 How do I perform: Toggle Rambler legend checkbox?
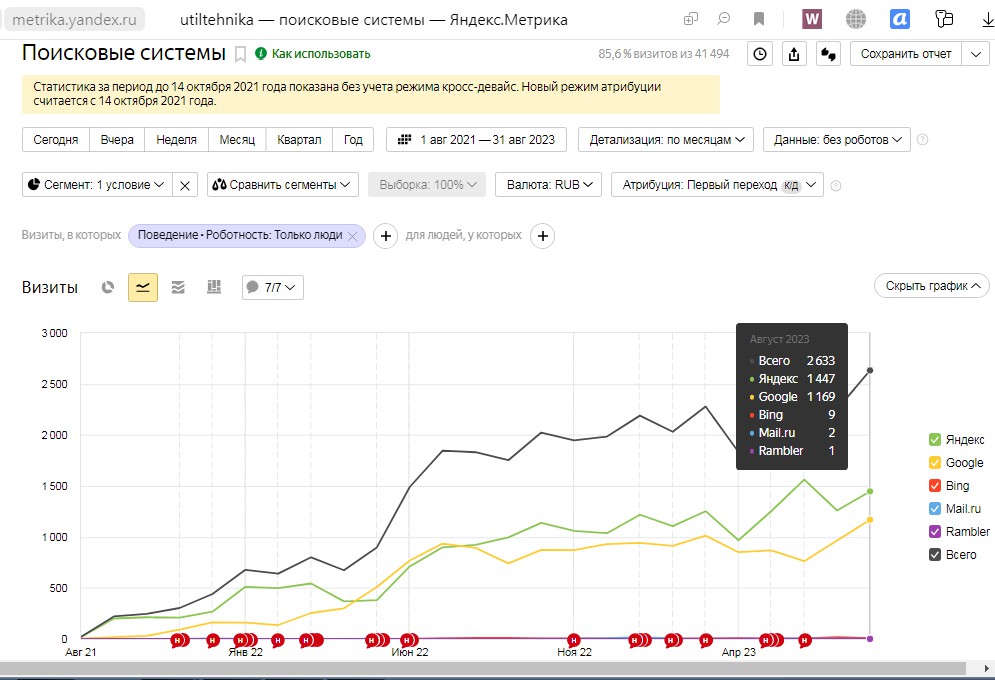[935, 532]
